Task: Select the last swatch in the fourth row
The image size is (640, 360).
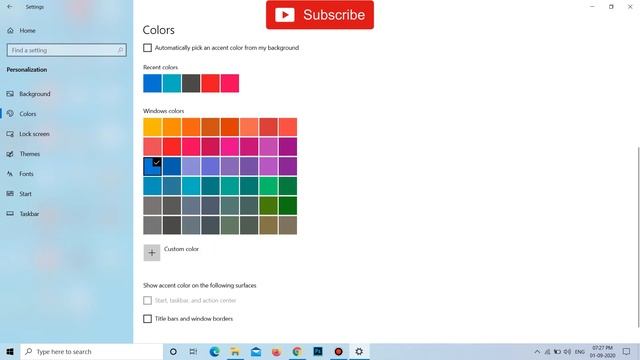Action: [288, 186]
